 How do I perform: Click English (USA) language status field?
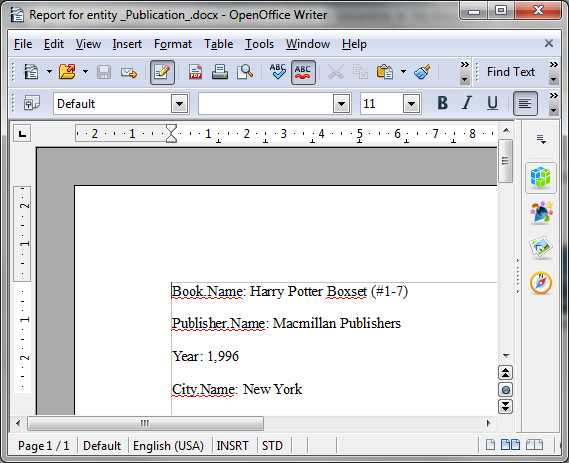pyautogui.click(x=168, y=446)
